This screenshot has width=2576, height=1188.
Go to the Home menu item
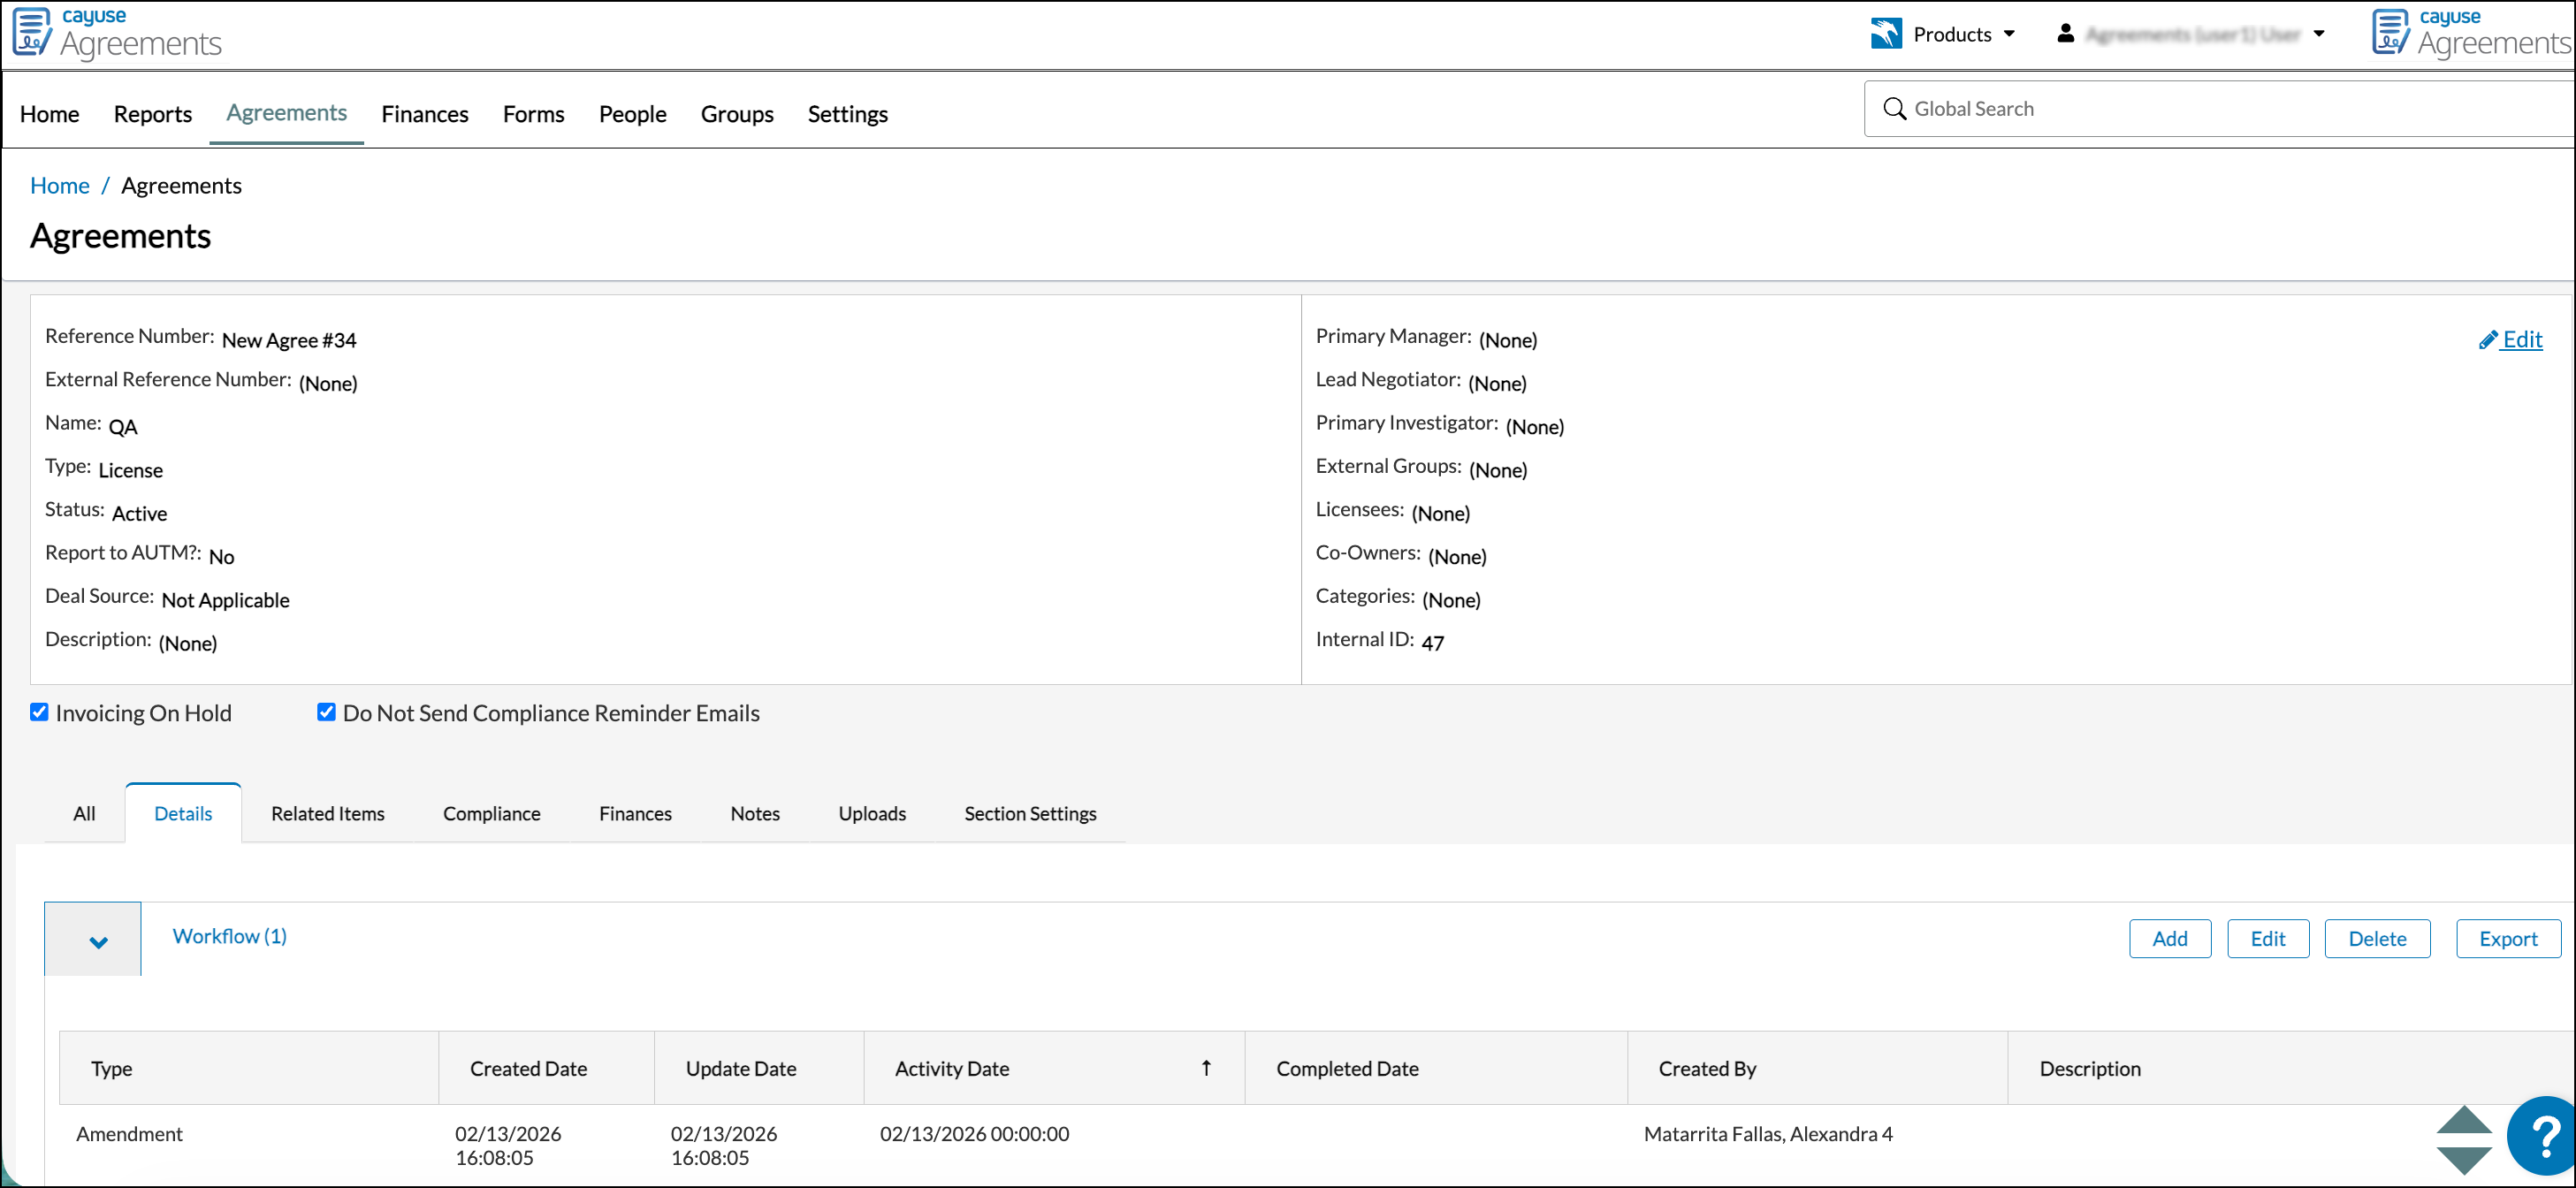pos(49,114)
